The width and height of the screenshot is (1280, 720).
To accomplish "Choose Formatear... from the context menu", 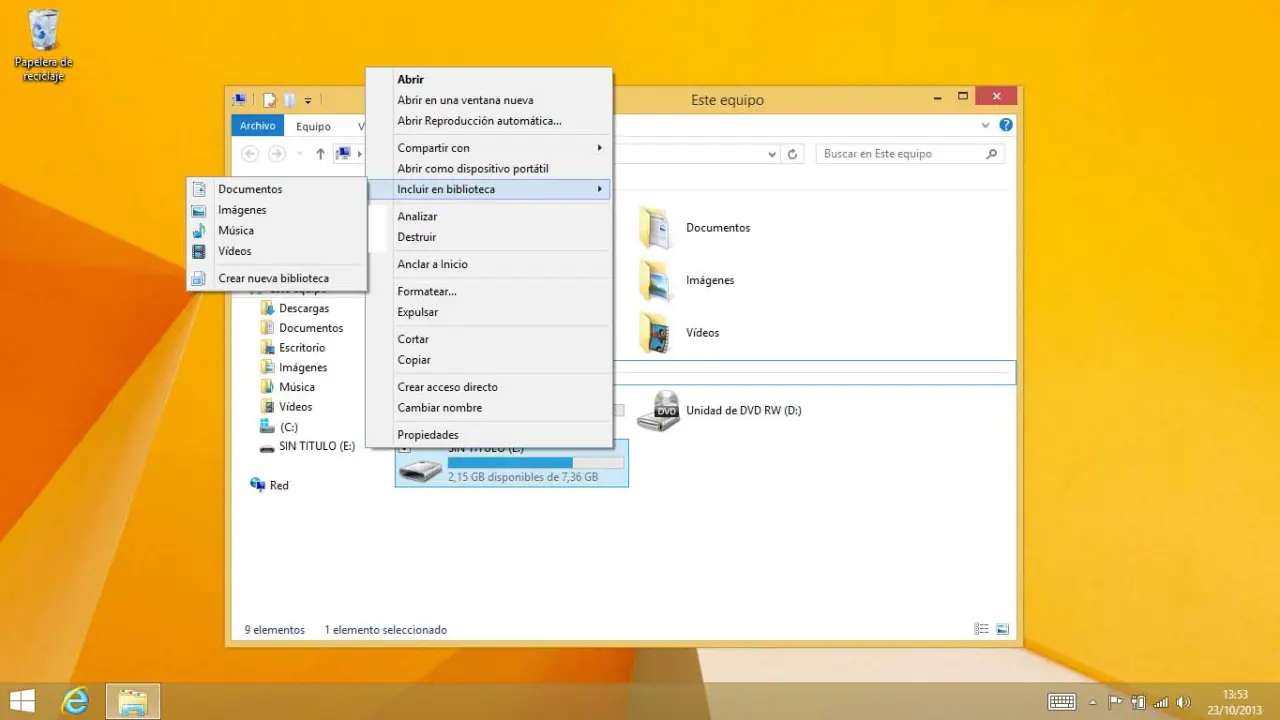I will [427, 291].
